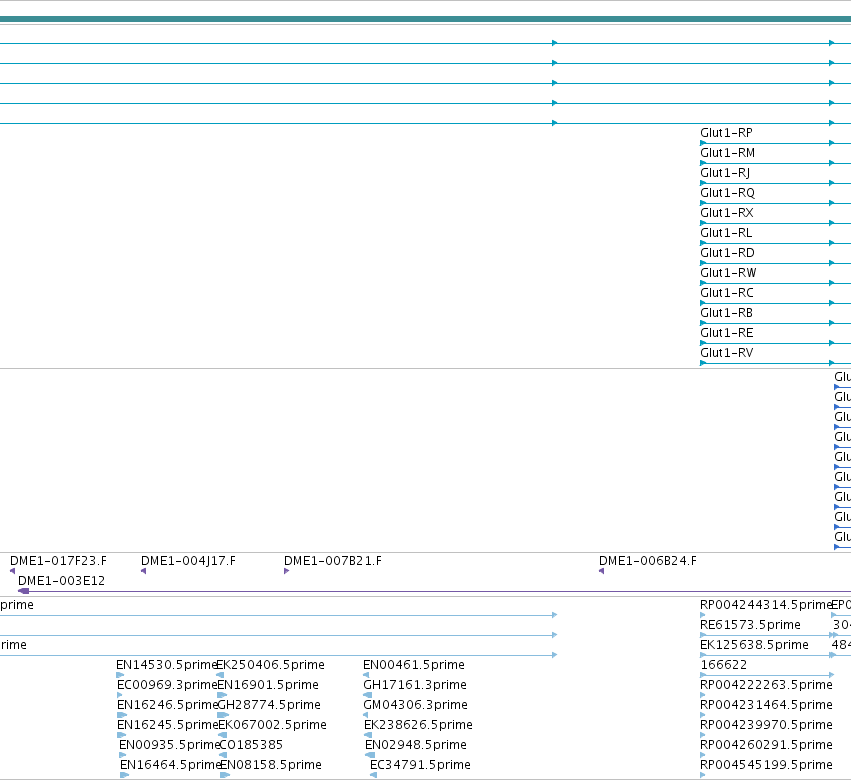Select the Glut1-RQ transcript label
This screenshot has width=851, height=780.
click(727, 193)
